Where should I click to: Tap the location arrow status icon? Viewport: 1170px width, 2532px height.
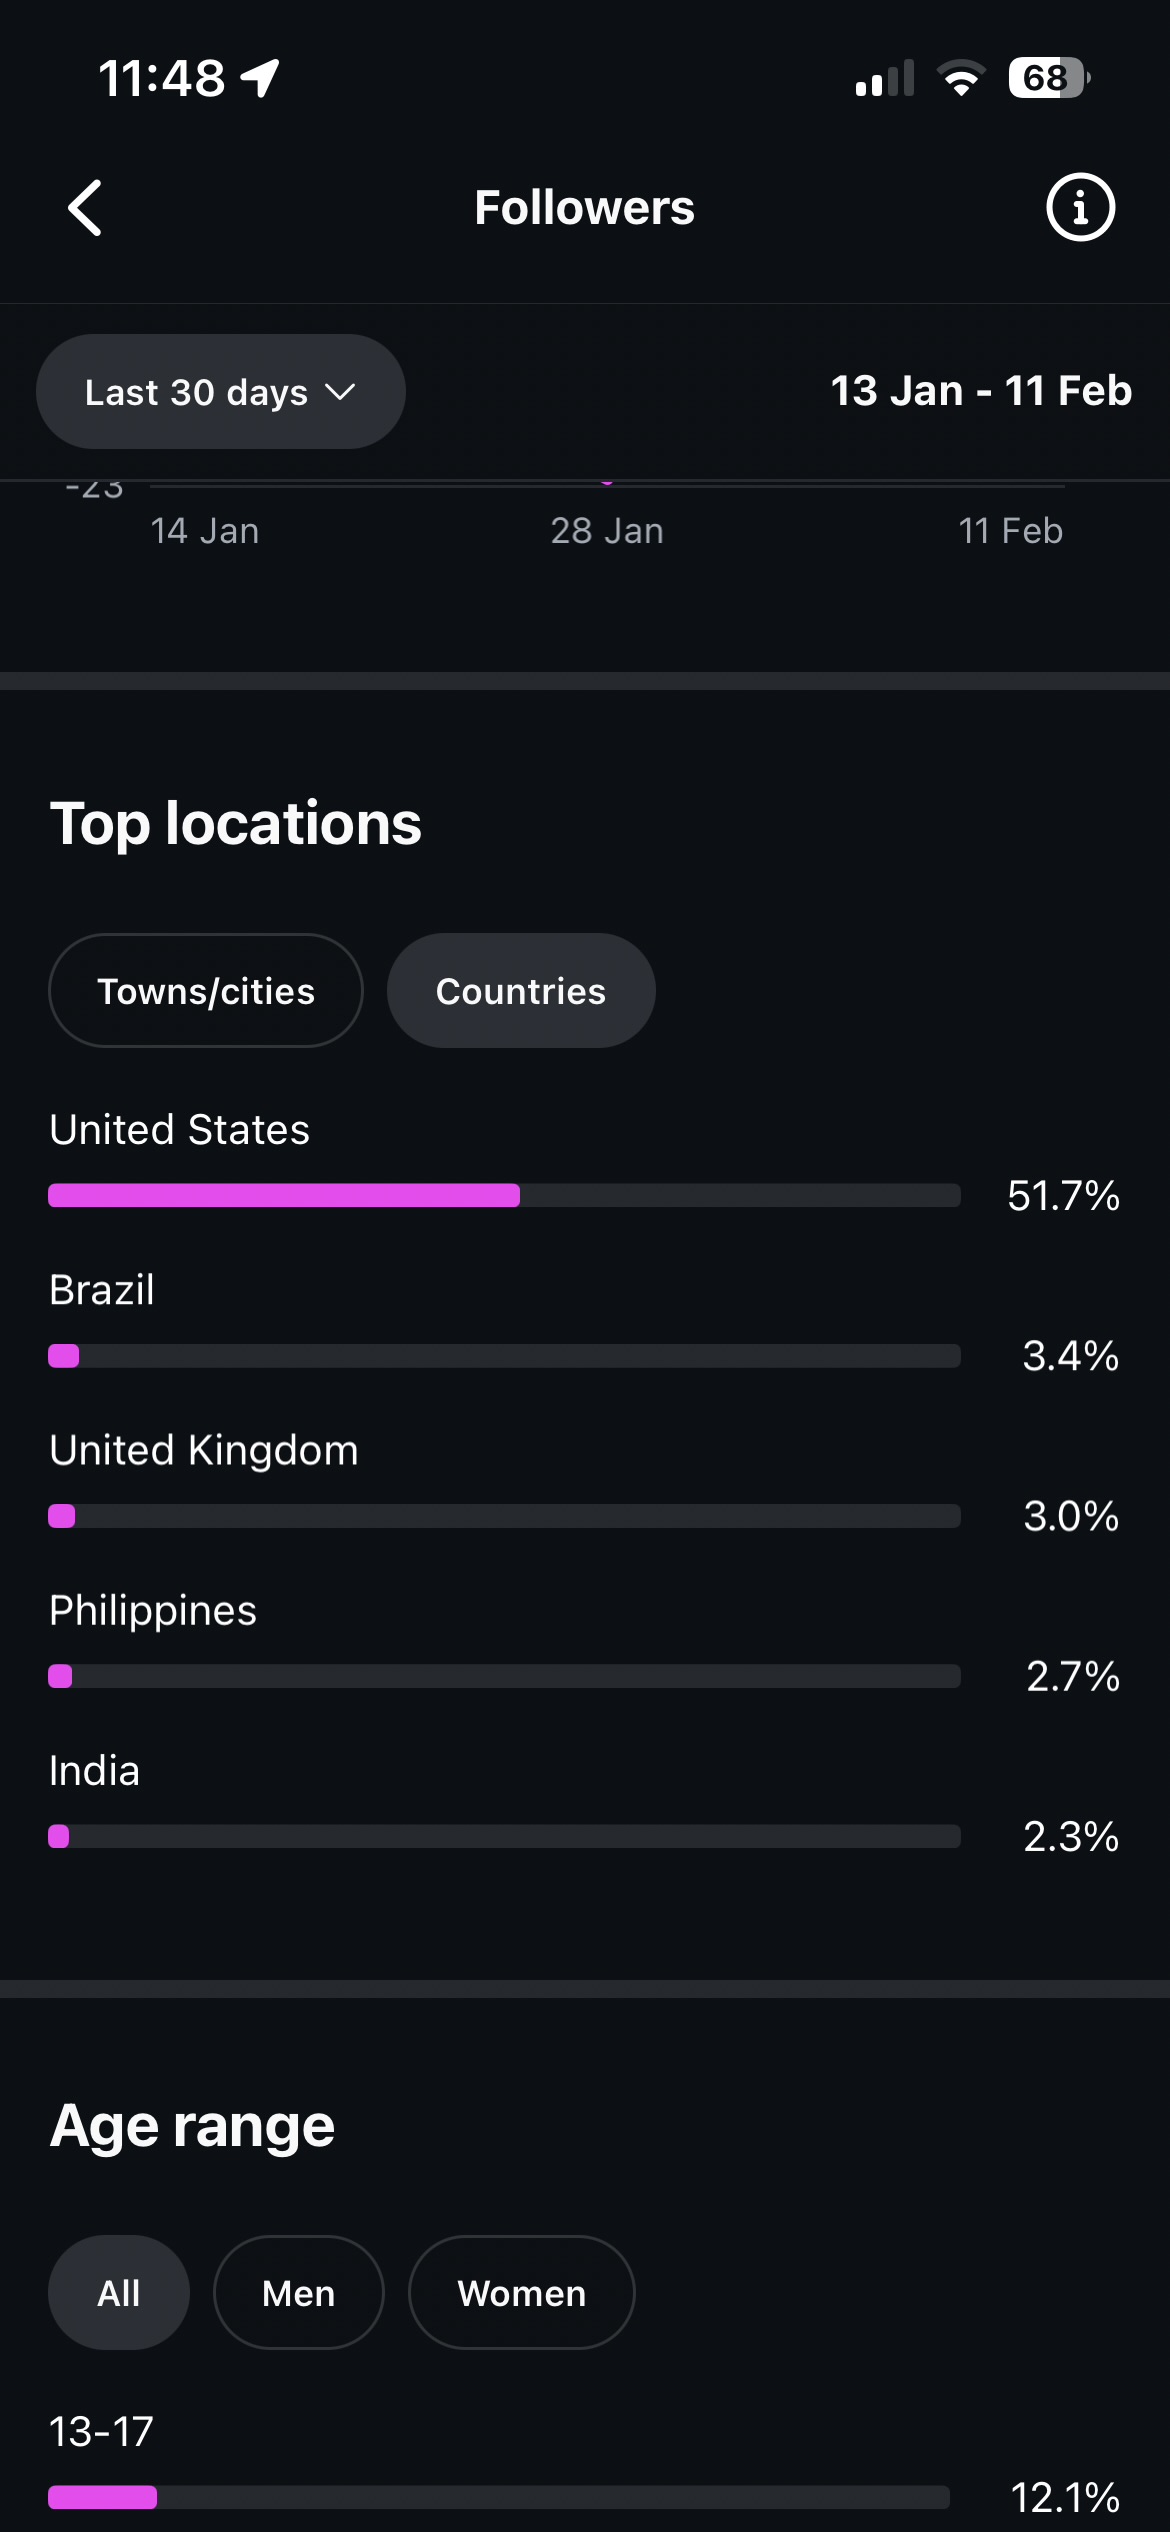(260, 78)
